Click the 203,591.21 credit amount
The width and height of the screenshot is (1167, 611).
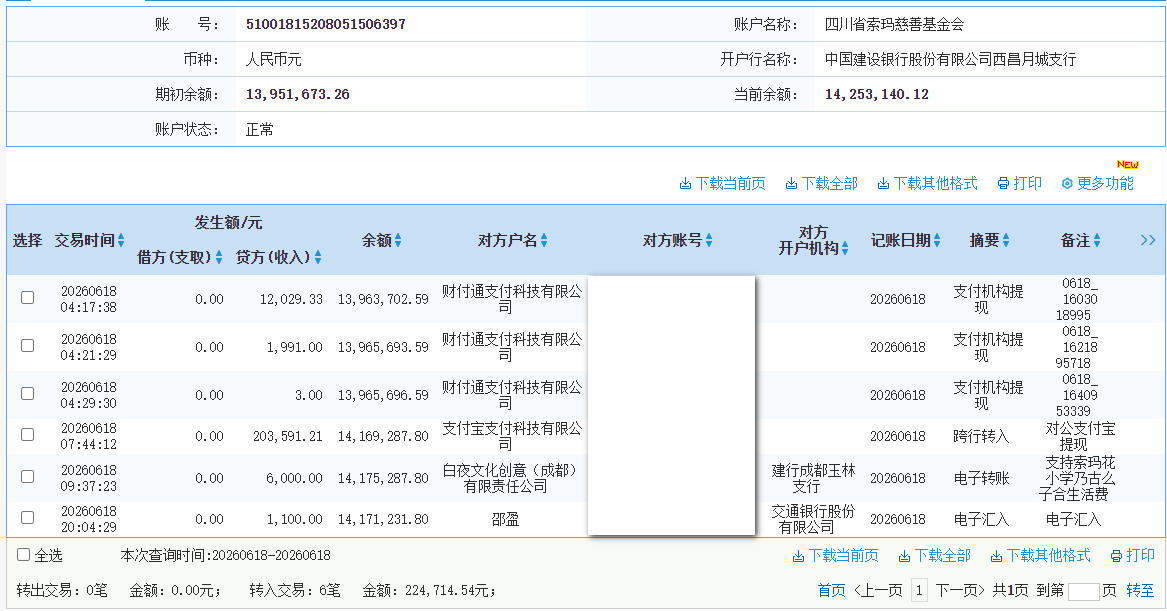click(x=288, y=436)
